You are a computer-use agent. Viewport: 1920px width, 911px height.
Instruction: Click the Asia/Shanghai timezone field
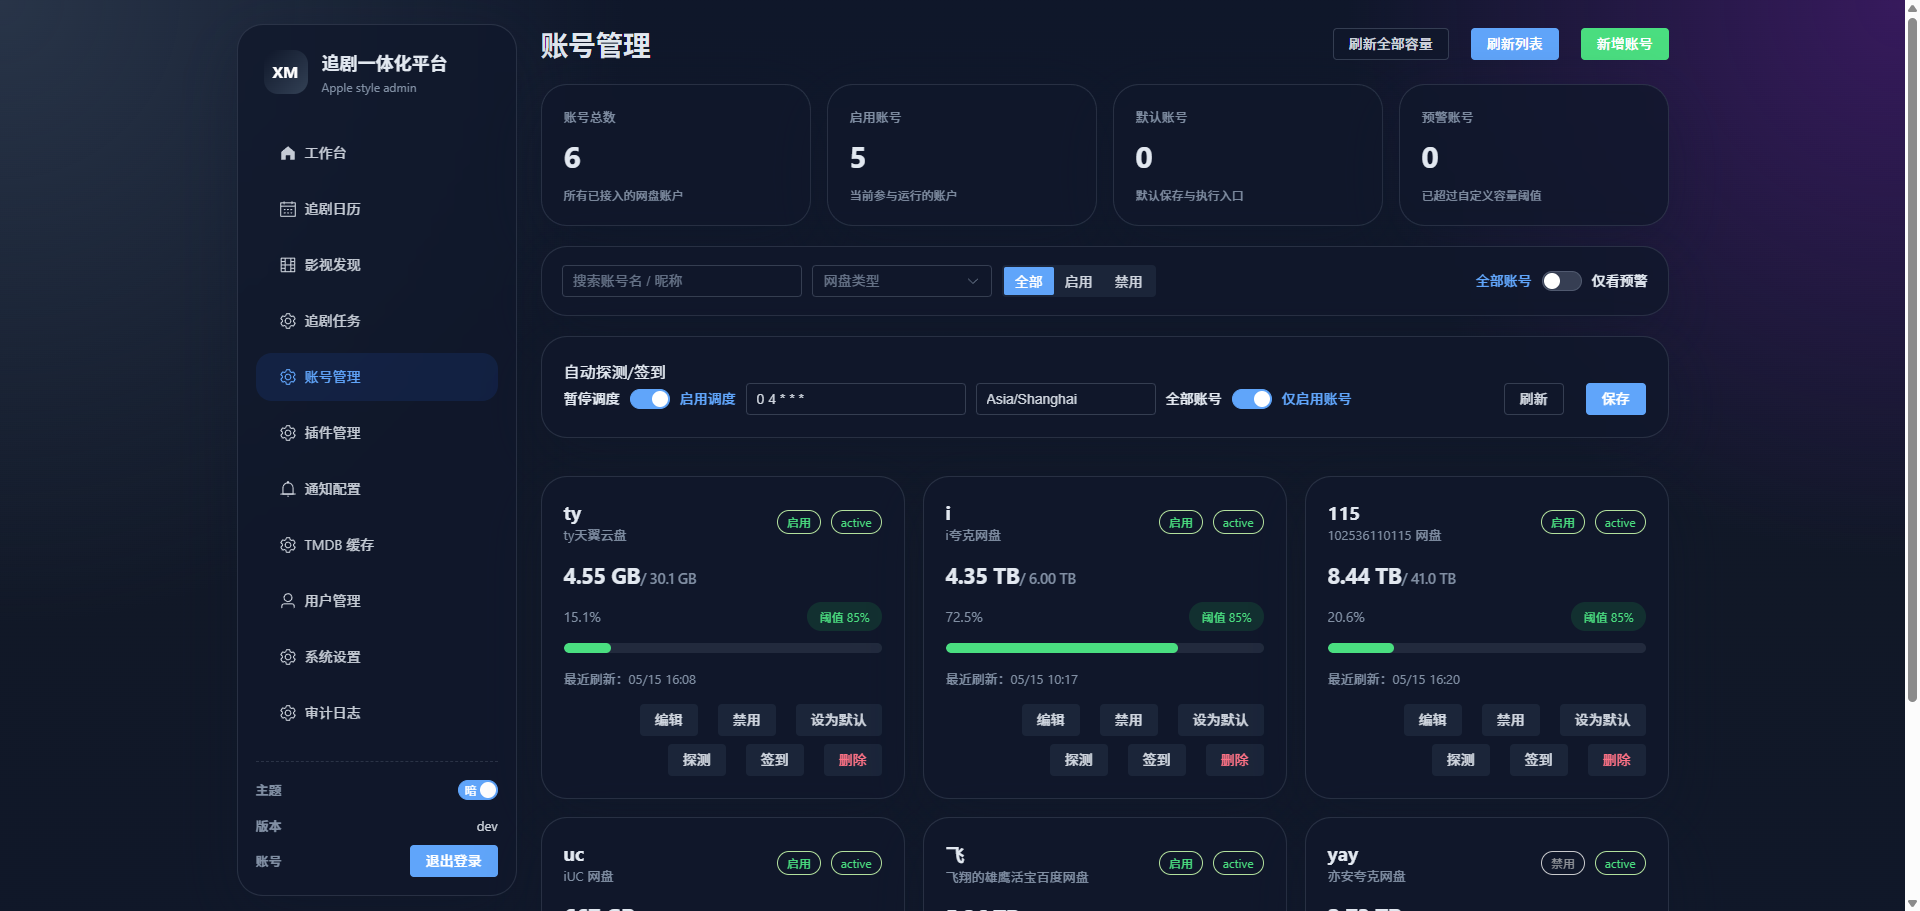(x=1066, y=399)
